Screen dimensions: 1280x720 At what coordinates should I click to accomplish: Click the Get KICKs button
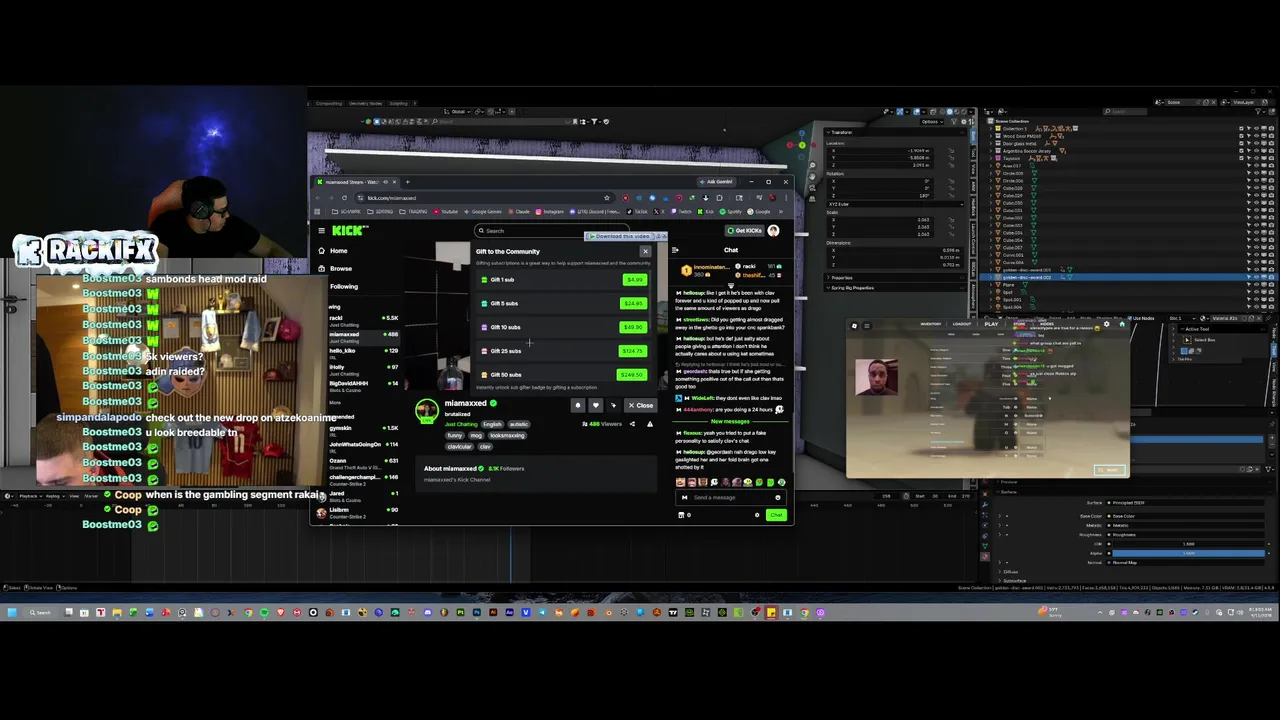(745, 230)
